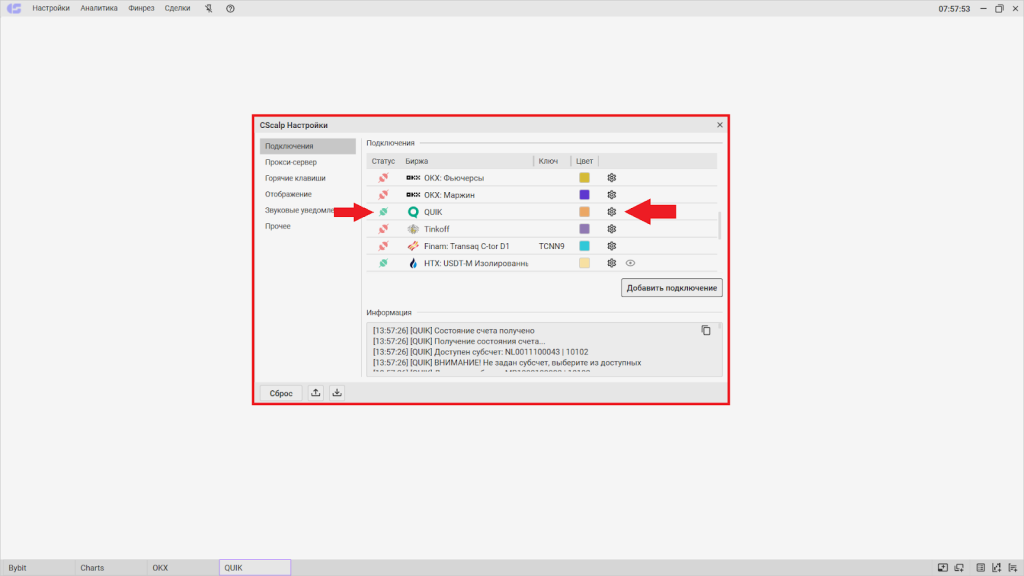Image resolution: width=1024 pixels, height=576 pixels.
Task: Change the cyan color swatch for Finam
Action: coord(584,246)
